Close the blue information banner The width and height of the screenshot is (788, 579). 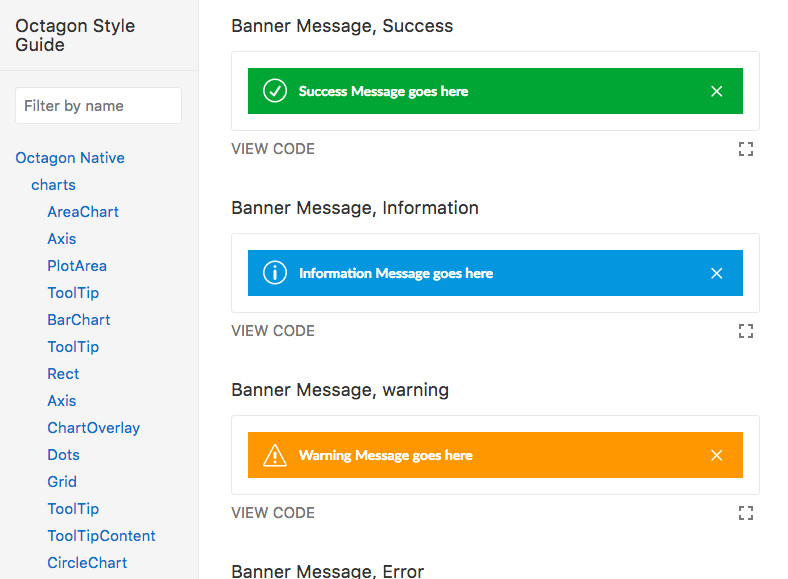click(x=716, y=273)
